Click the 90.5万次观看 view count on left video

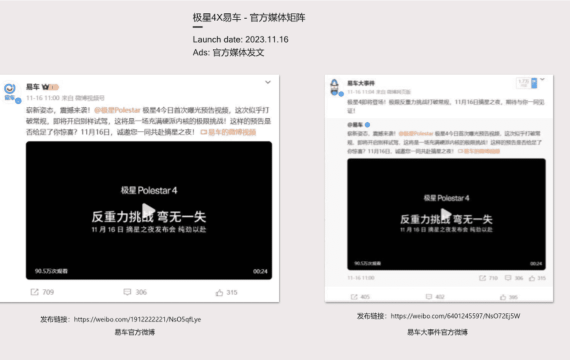click(51, 271)
